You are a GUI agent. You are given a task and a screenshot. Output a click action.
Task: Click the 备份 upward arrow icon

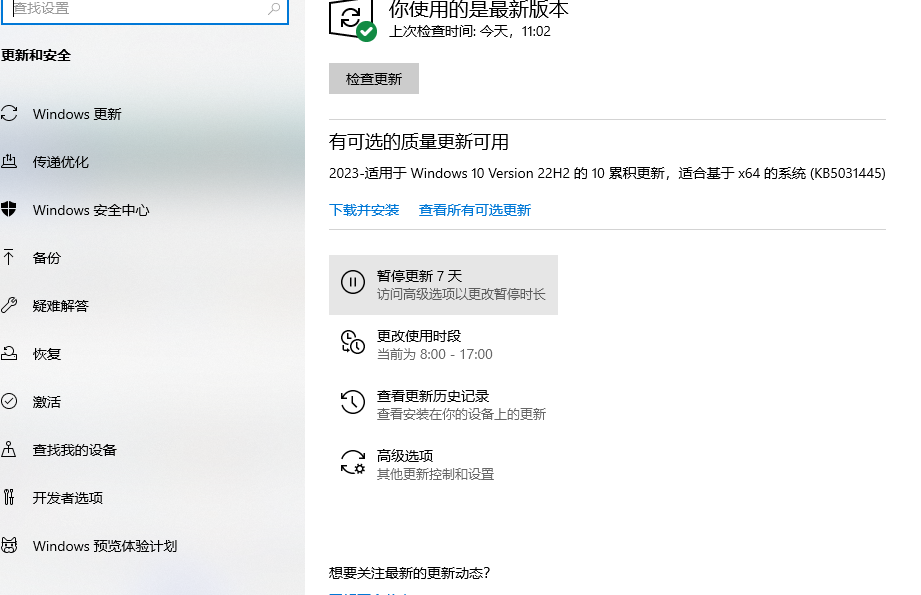pos(9,257)
